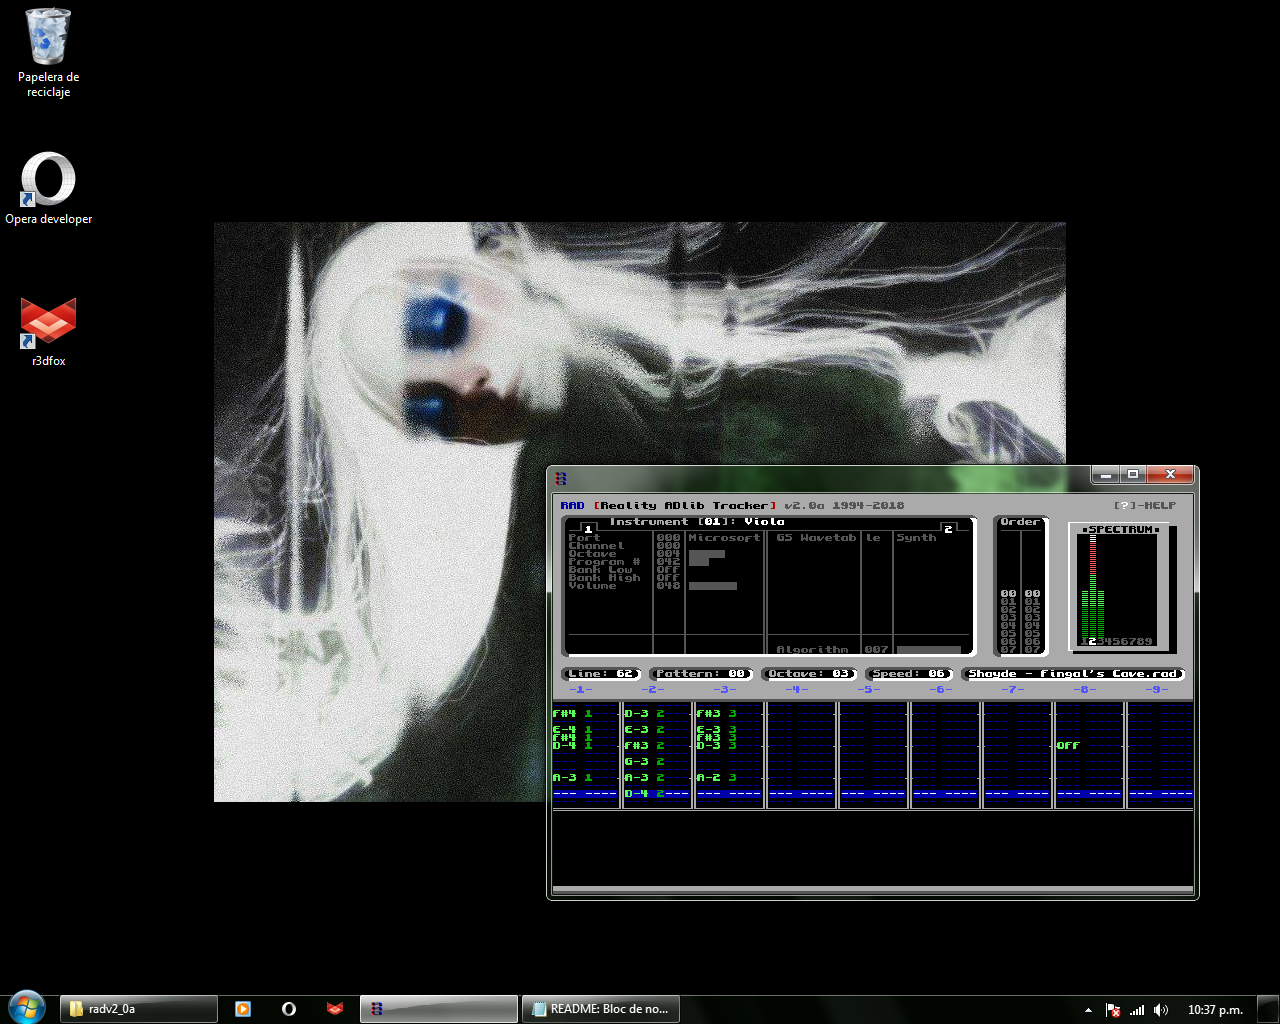Select channel -5- header
The image size is (1280, 1024).
pyautogui.click(x=869, y=689)
